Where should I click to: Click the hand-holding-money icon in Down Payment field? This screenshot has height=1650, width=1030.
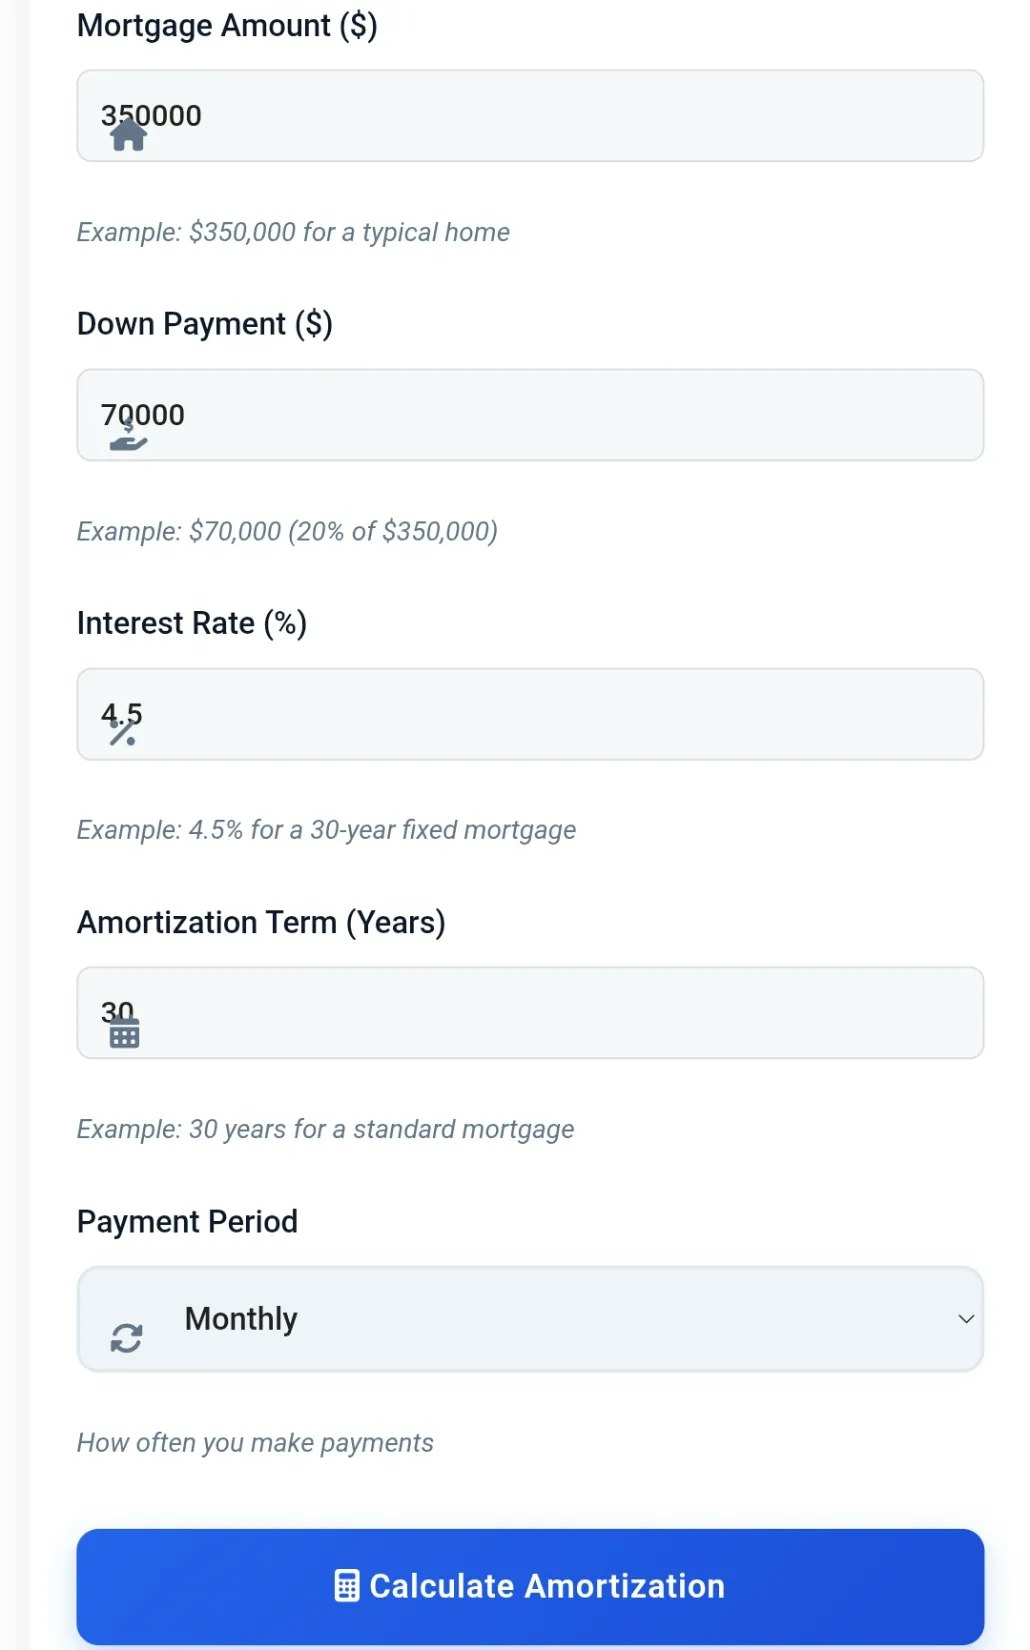click(128, 436)
